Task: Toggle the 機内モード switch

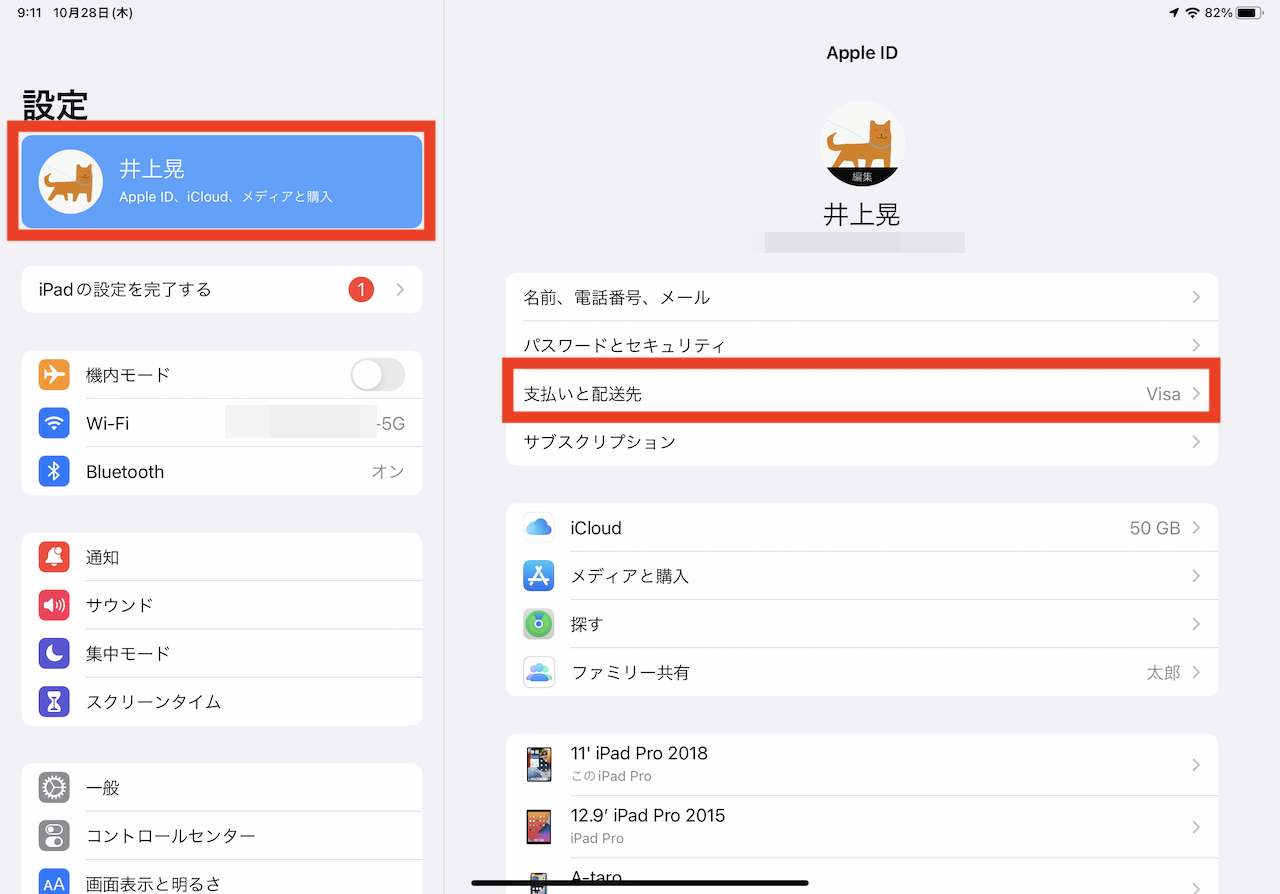Action: [378, 375]
